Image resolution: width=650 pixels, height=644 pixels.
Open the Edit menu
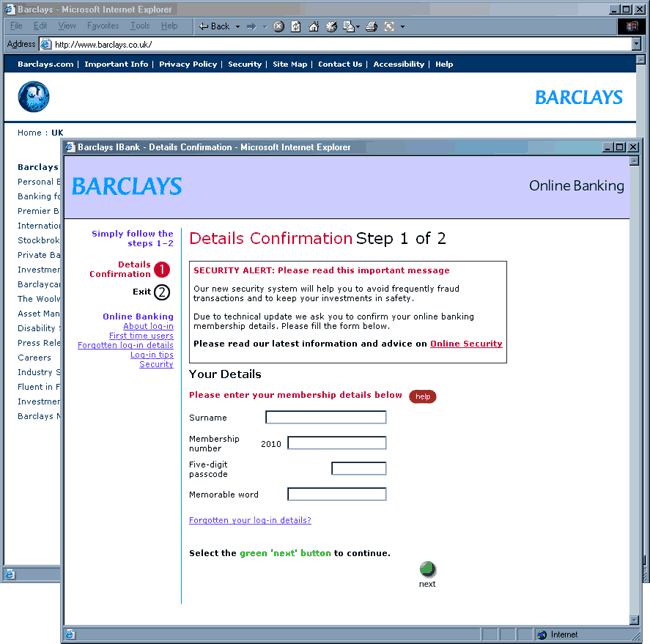click(x=40, y=26)
